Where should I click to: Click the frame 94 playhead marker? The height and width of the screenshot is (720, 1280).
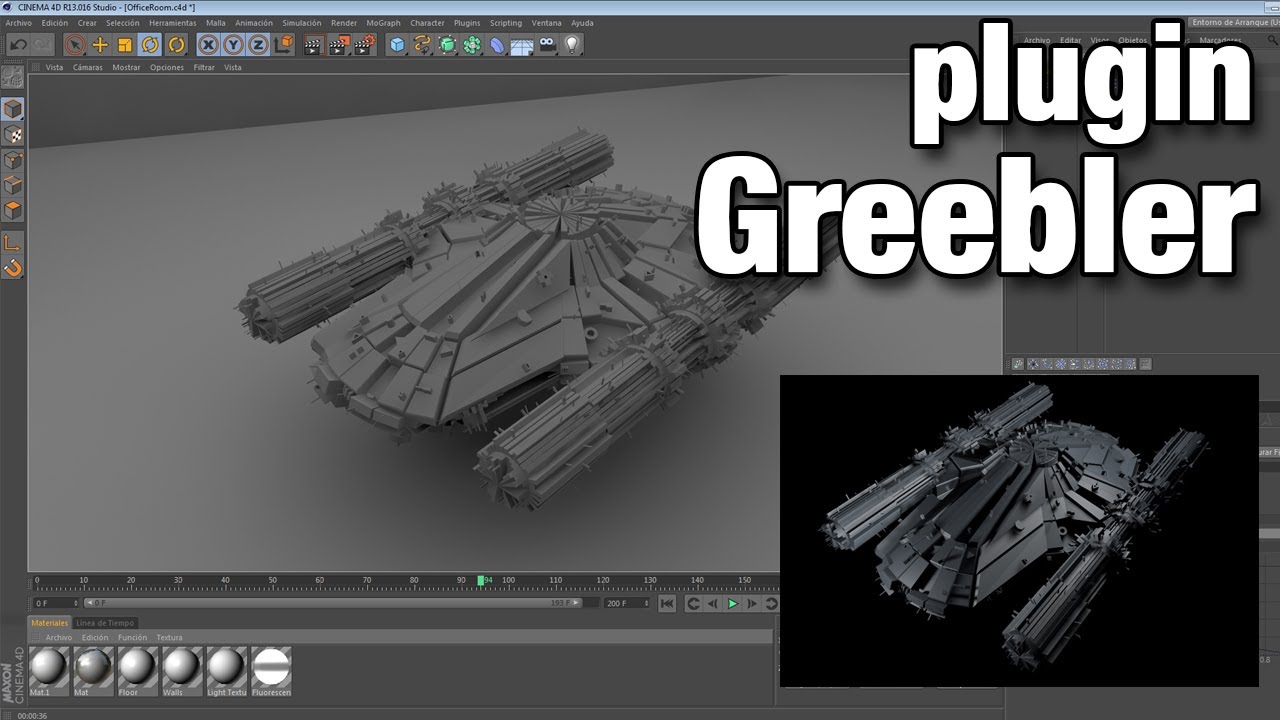pos(481,580)
